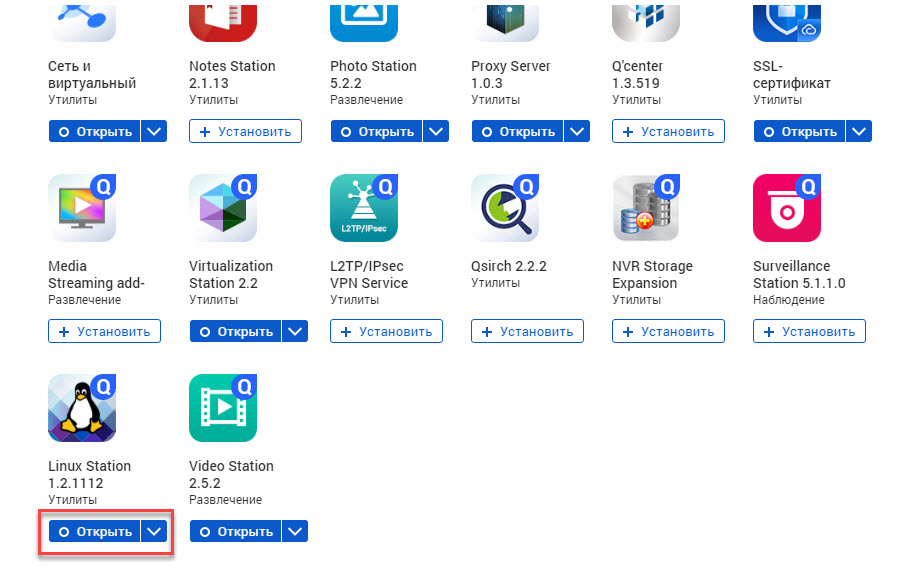Screen dimensions: 911x573
Task: Expand Photo Station options dropdown arrow
Action: coord(436,131)
